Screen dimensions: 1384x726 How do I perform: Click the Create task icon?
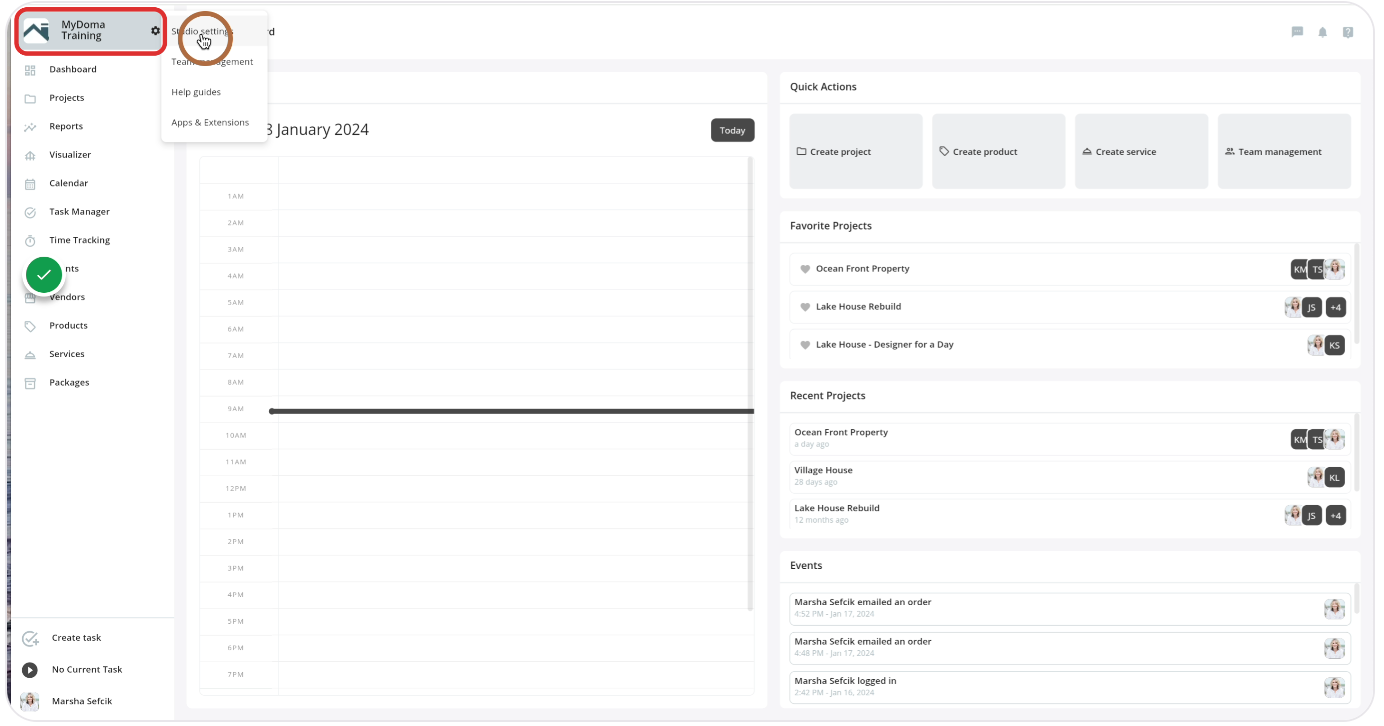[30, 638]
